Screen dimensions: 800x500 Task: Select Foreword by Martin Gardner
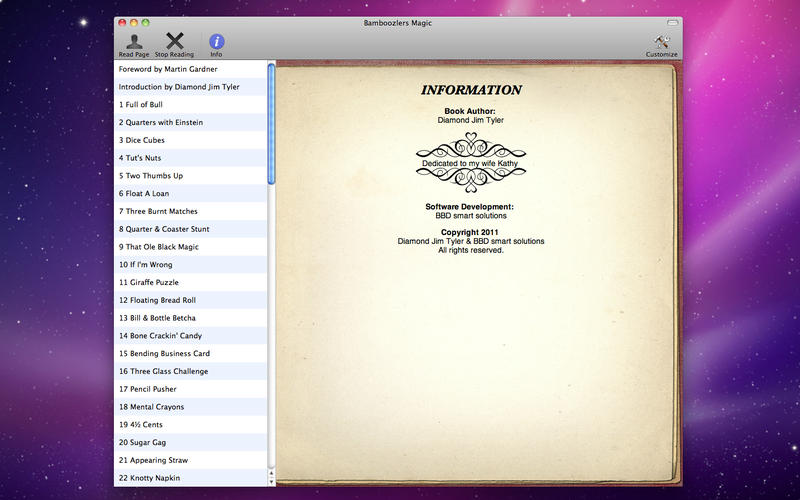(168, 69)
